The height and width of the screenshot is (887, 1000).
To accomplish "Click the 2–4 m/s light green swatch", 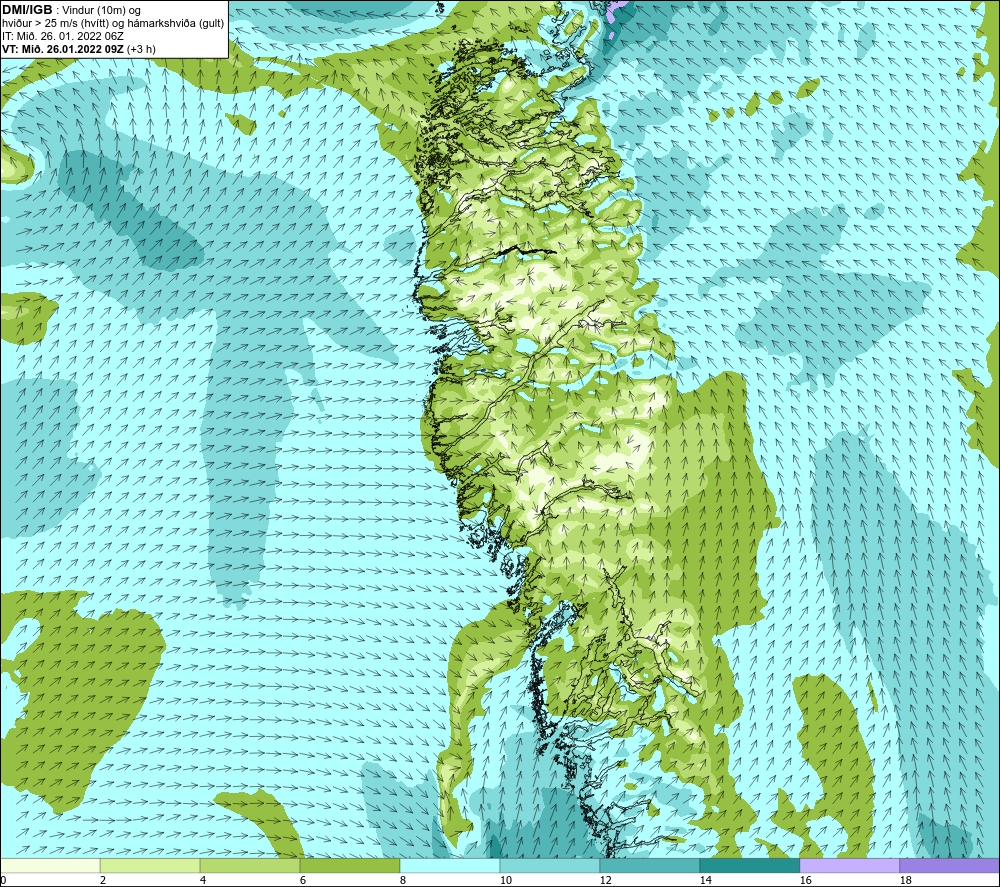I will coord(150,865).
